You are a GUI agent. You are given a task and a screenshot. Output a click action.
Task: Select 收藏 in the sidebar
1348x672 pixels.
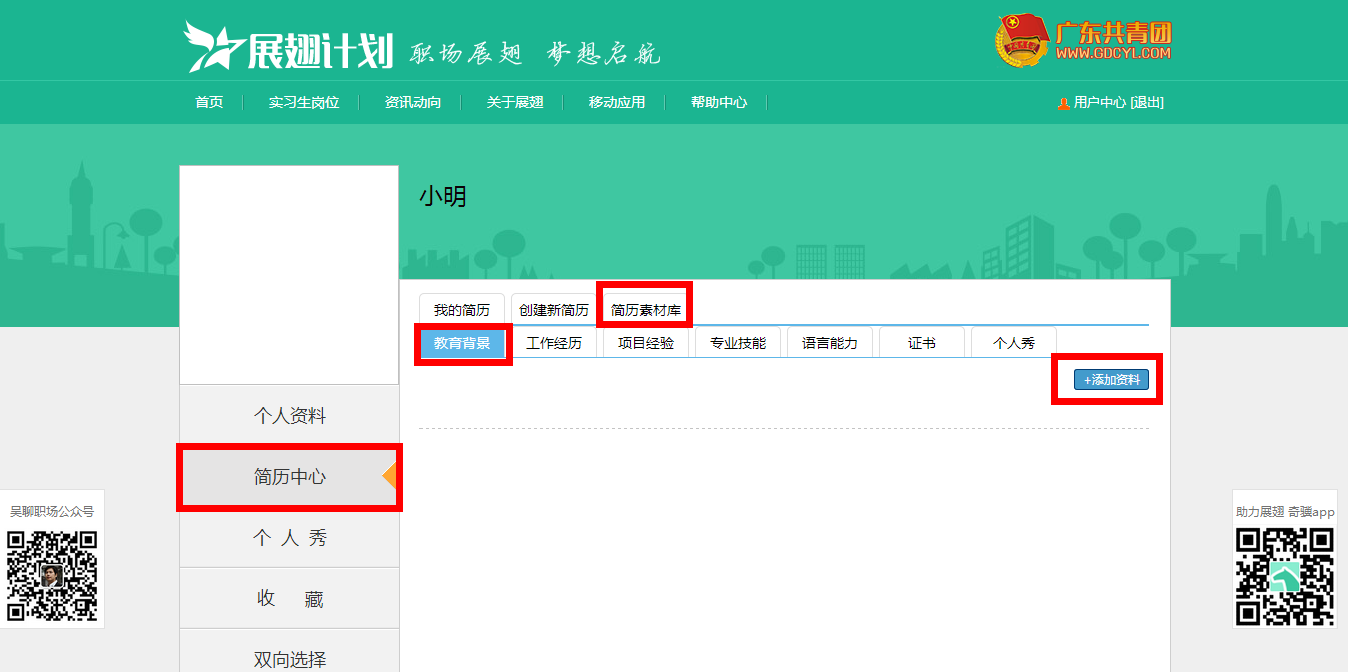pyautogui.click(x=290, y=599)
